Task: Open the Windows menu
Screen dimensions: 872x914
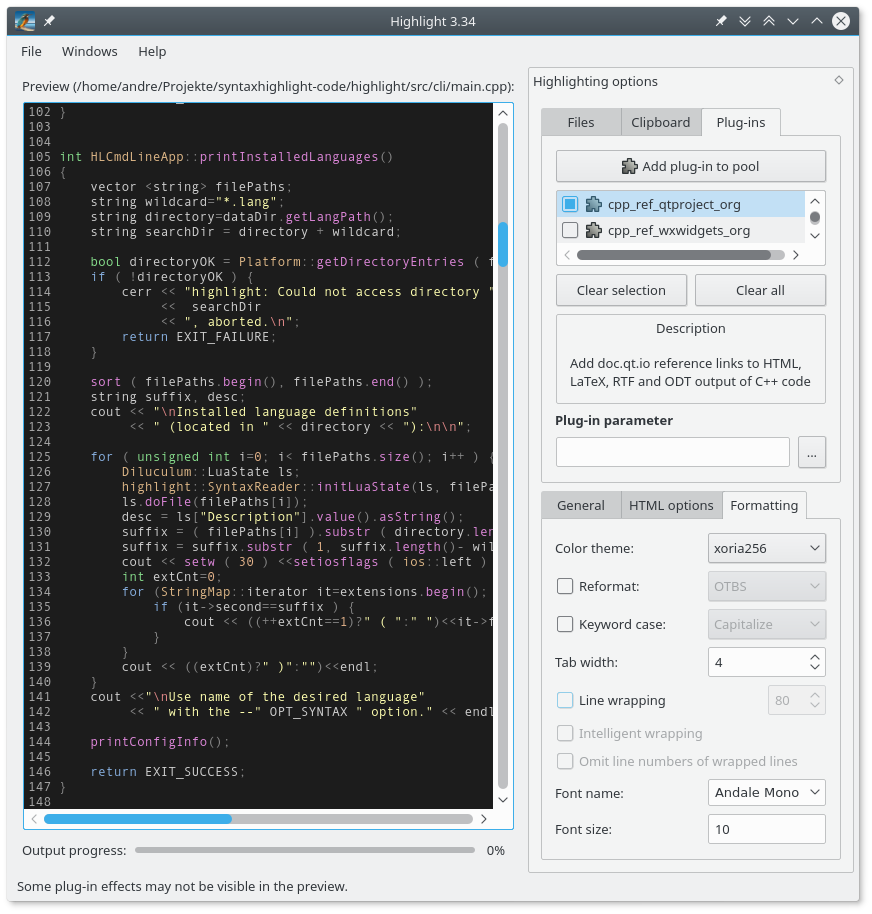Action: click(x=89, y=51)
